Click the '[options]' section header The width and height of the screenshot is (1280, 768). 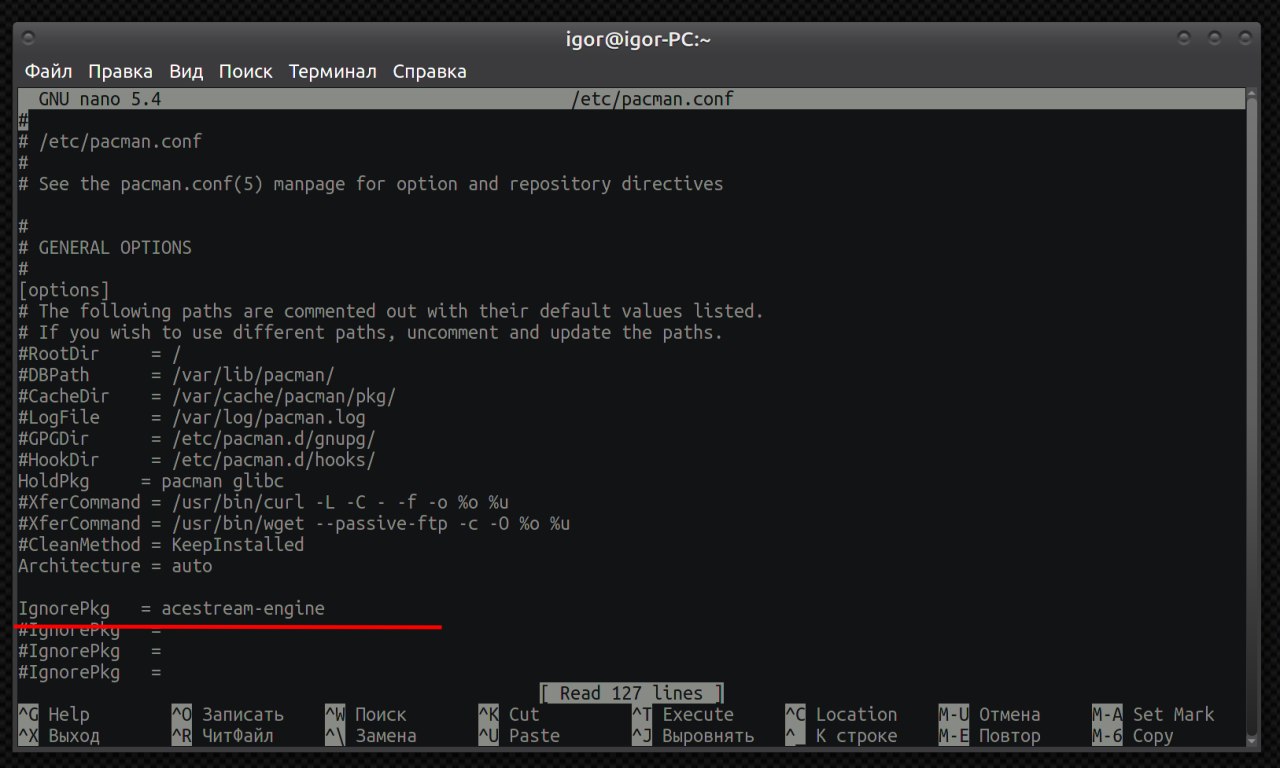[64, 290]
